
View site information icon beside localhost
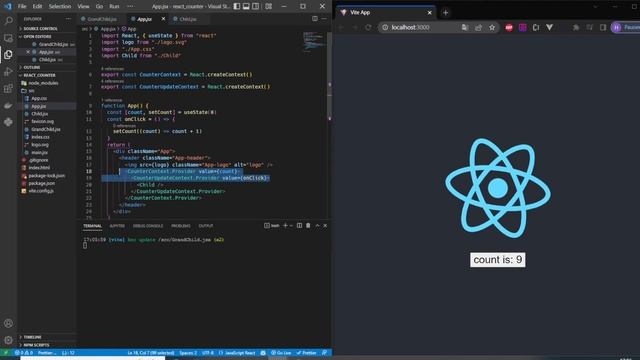pos(385,27)
